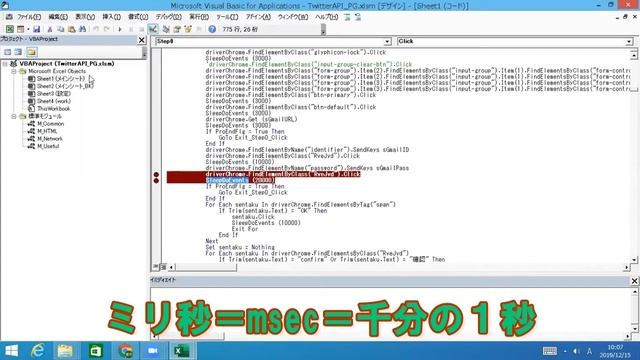Close the Immediate (イミディエイト) window
Image resolution: width=640 pixels, height=360 pixels.
634,281
